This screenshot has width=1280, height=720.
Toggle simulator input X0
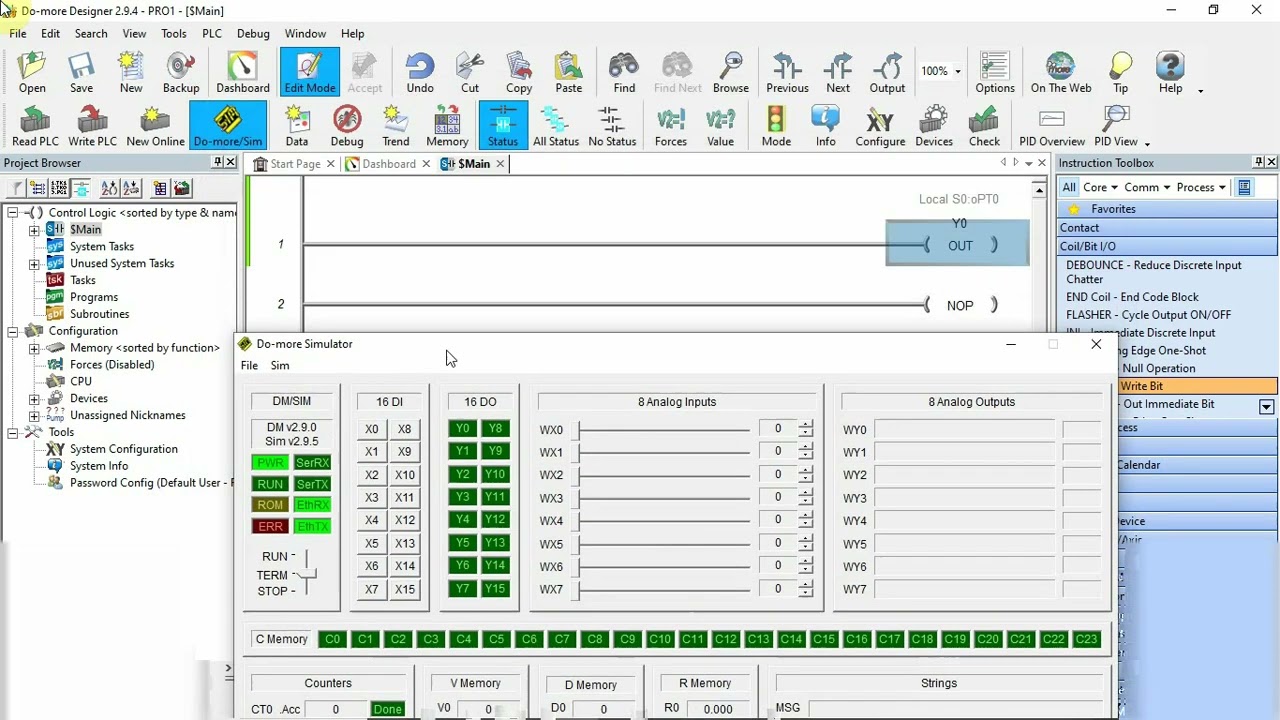click(x=372, y=429)
